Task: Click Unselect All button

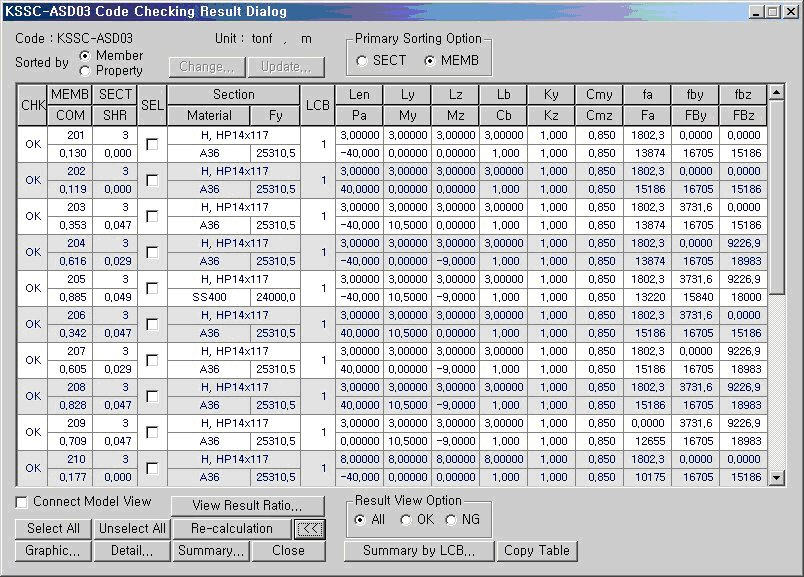Action: [x=132, y=529]
